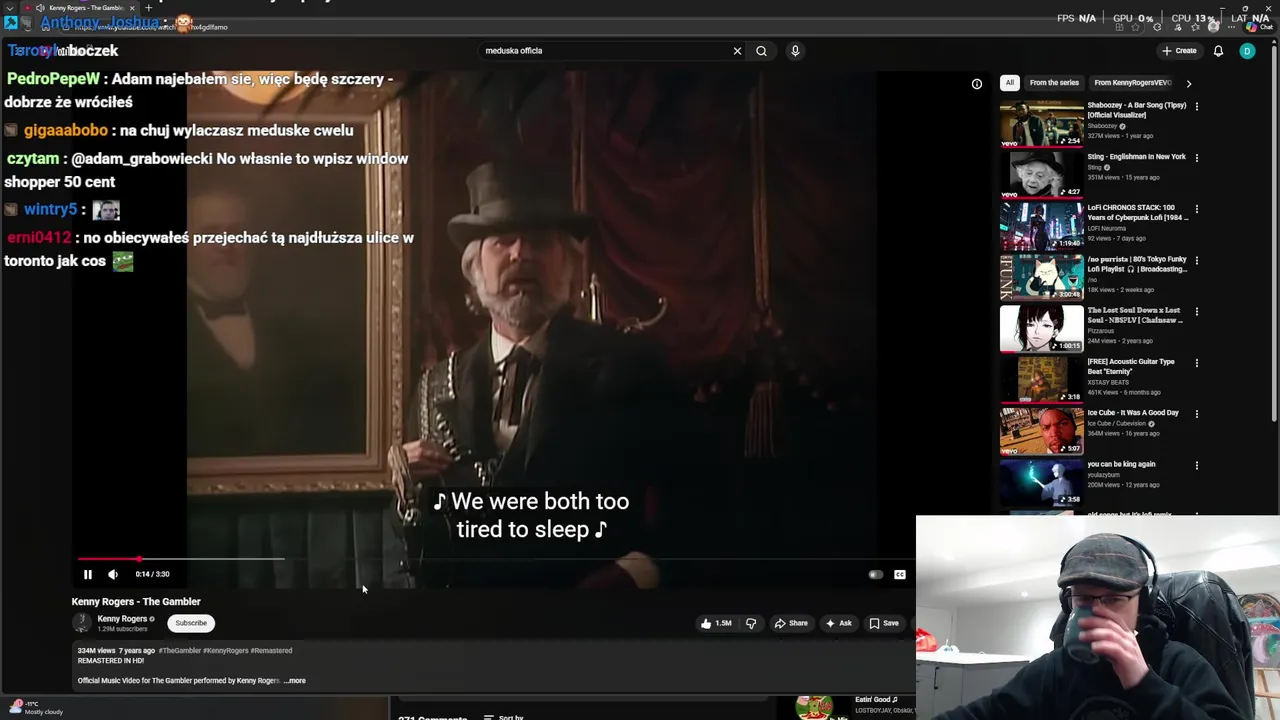Clear the search box with the X
This screenshot has height=720, width=1280.
click(x=737, y=51)
